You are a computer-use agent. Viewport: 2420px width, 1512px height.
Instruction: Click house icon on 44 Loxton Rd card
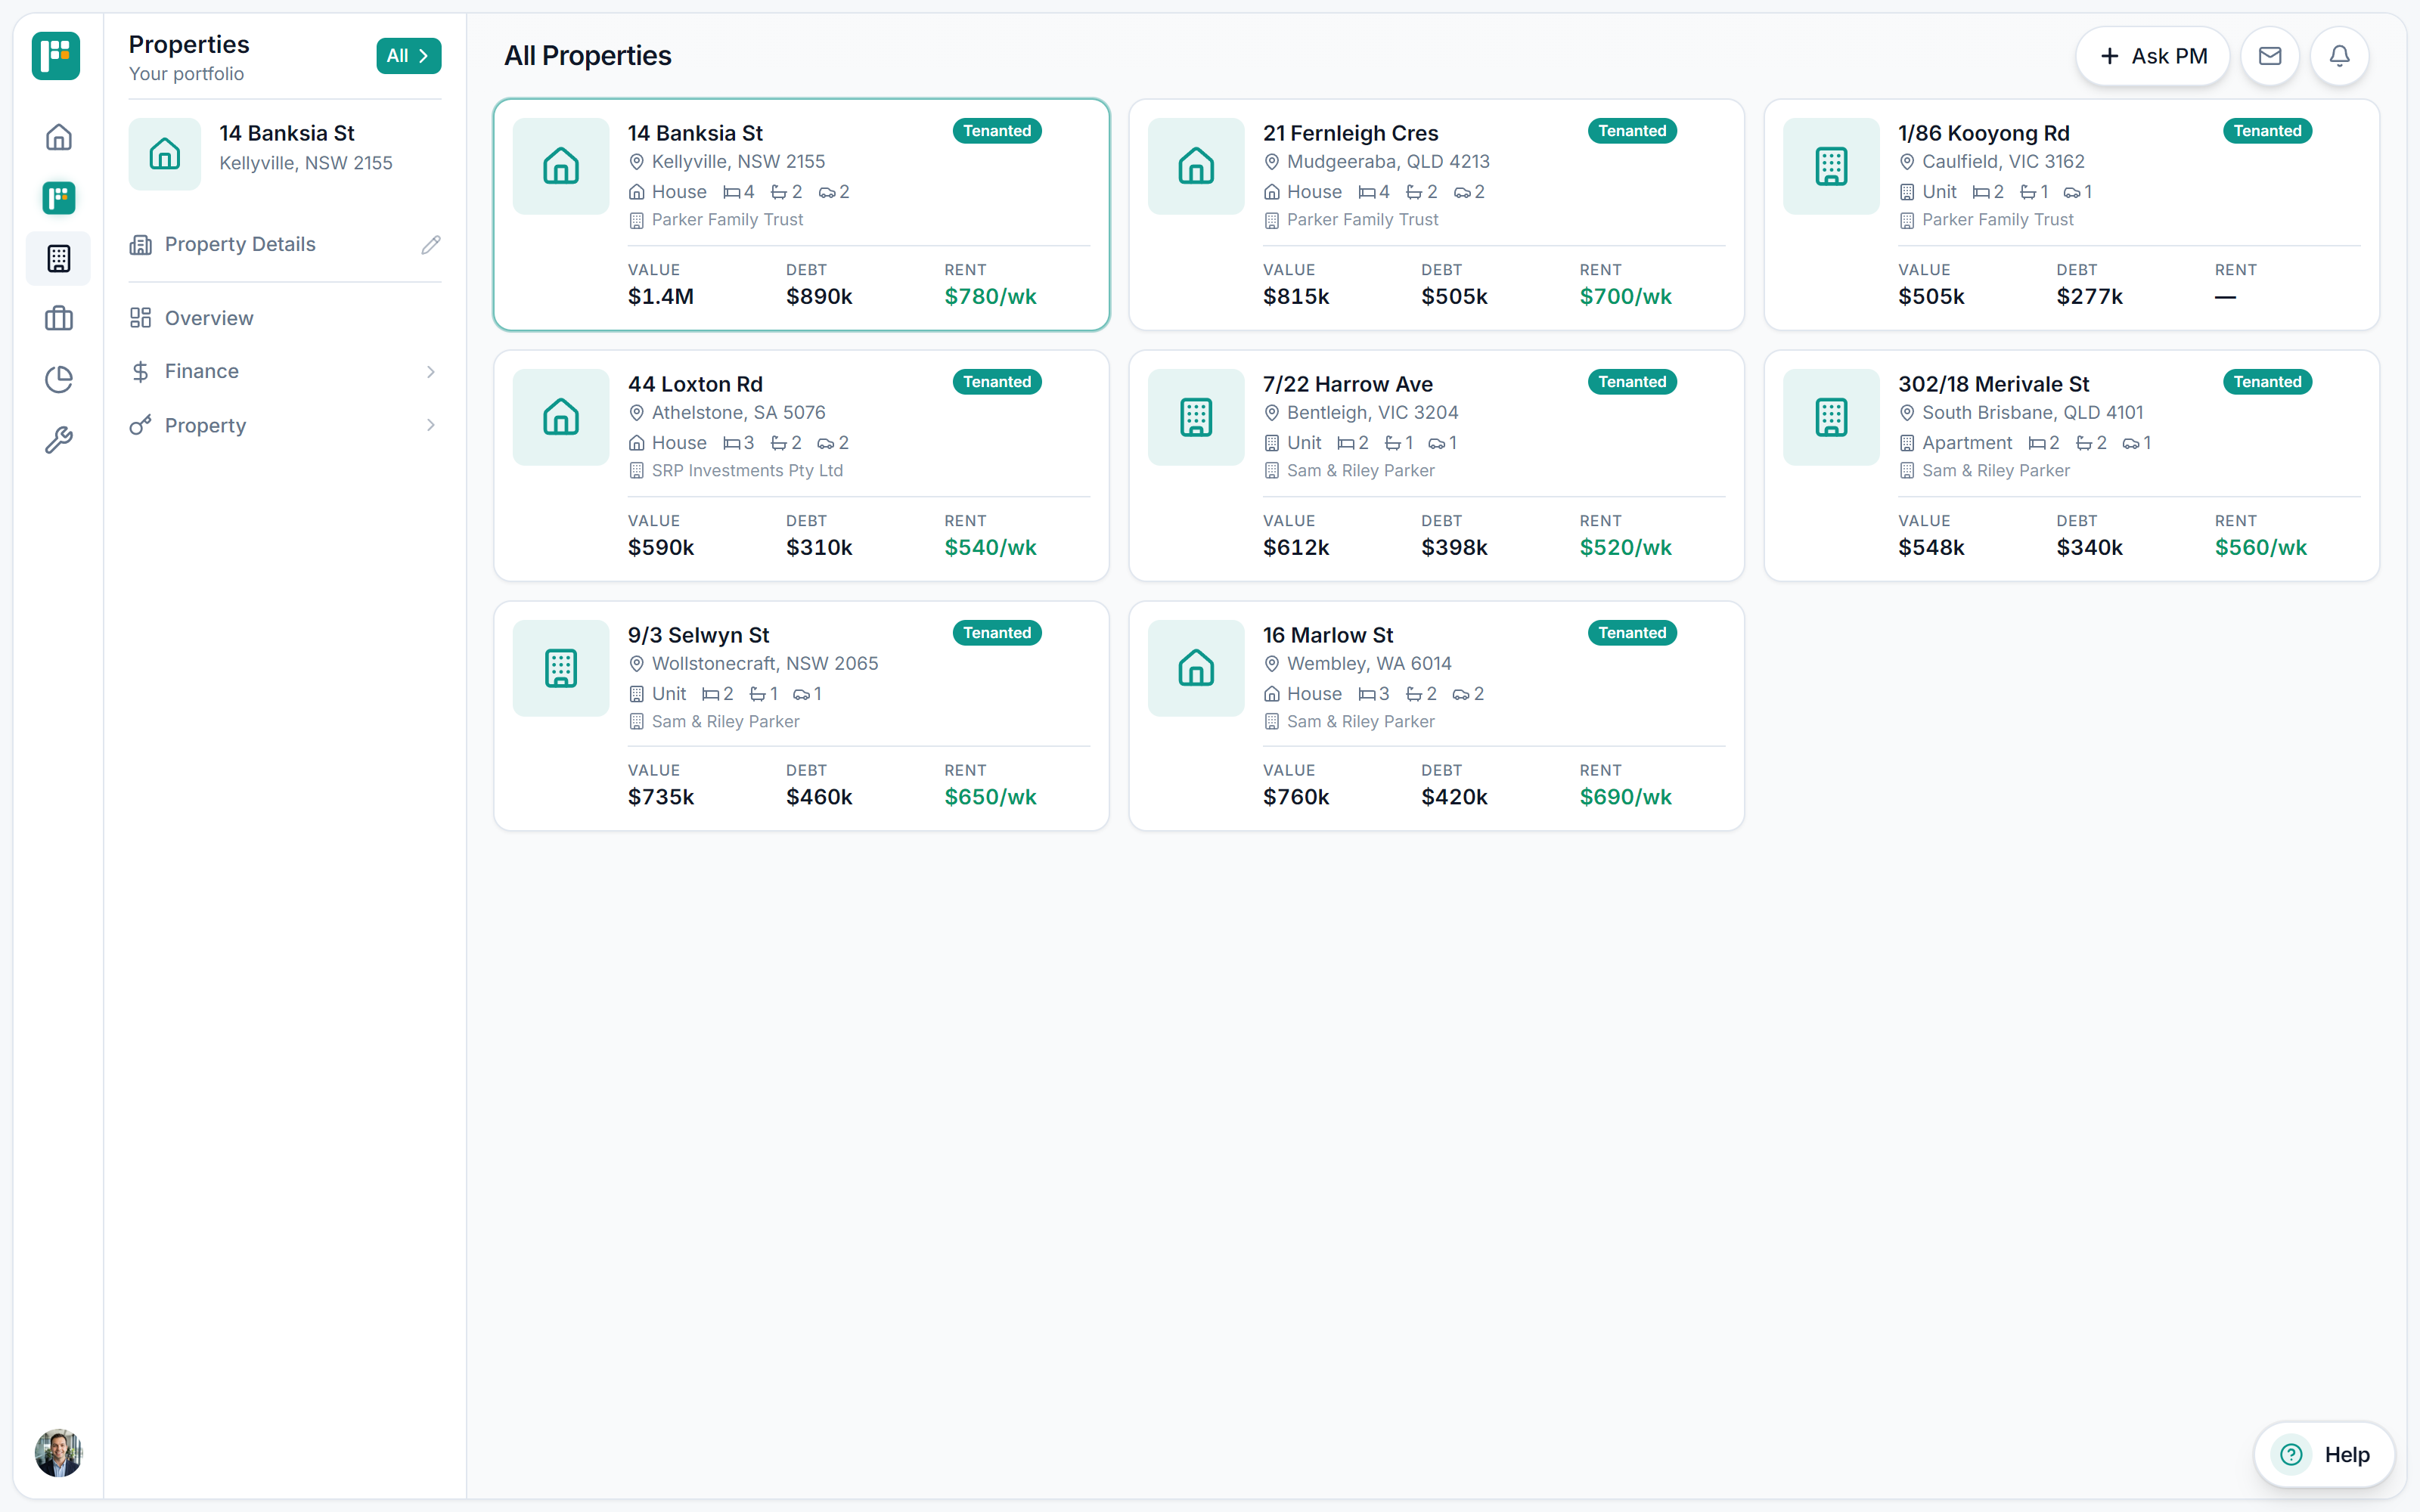coord(561,417)
